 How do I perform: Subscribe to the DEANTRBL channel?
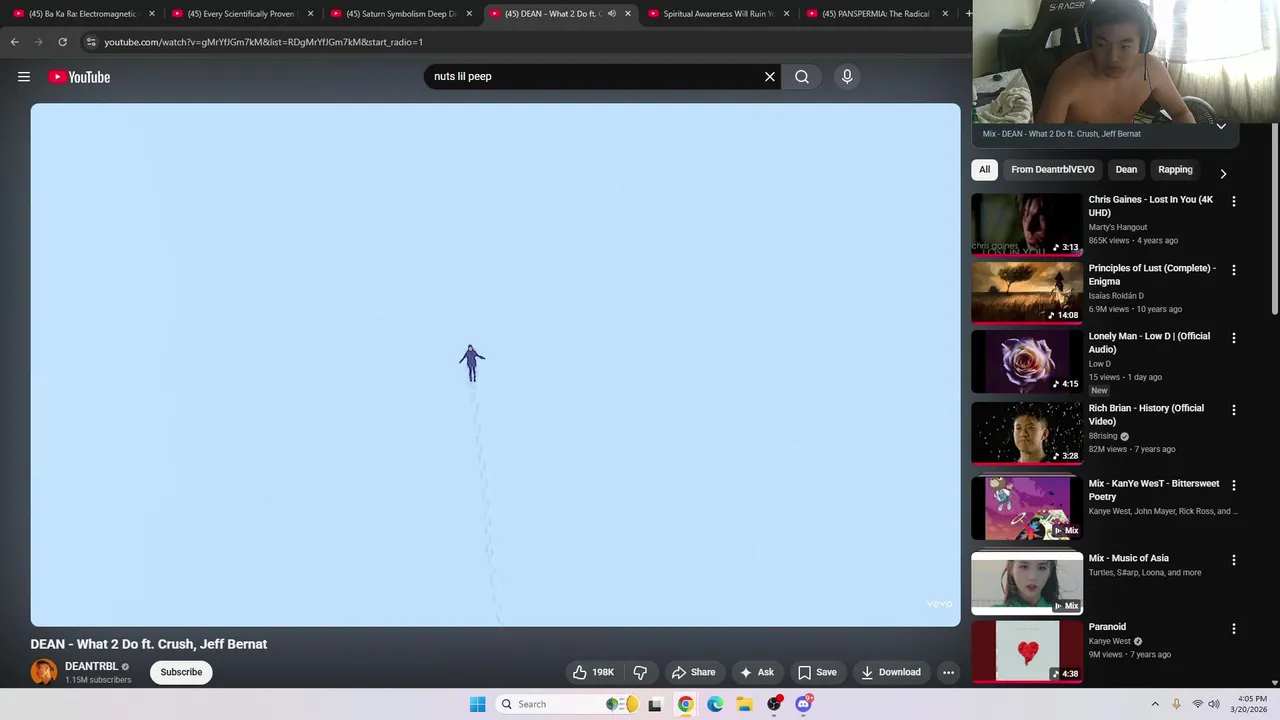pos(181,672)
